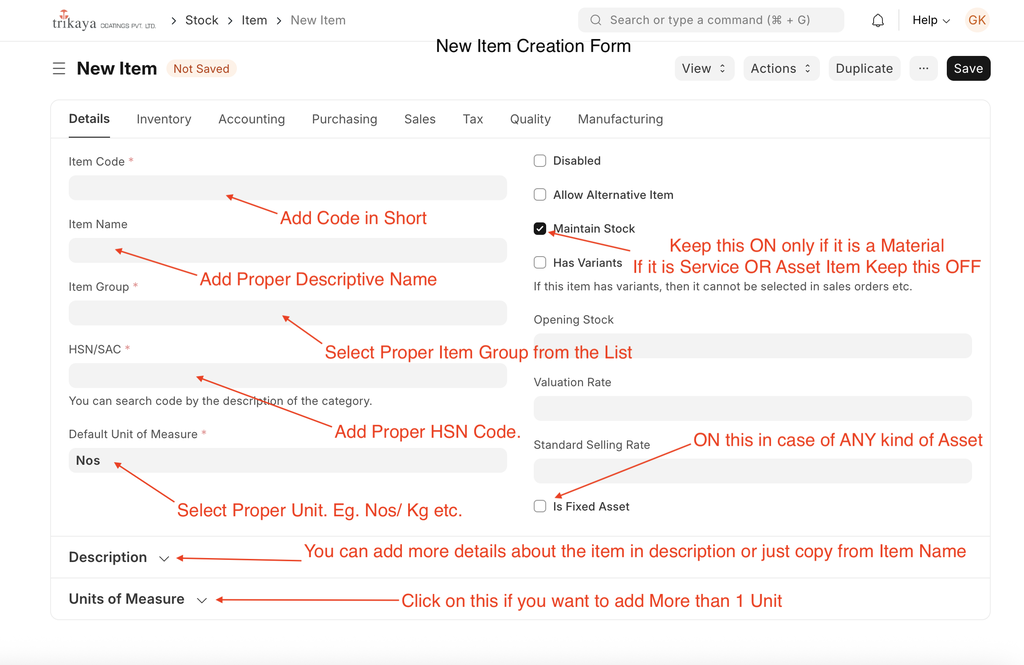Enable the Has Variants checkbox
Image resolution: width=1024 pixels, height=665 pixels.
539,263
